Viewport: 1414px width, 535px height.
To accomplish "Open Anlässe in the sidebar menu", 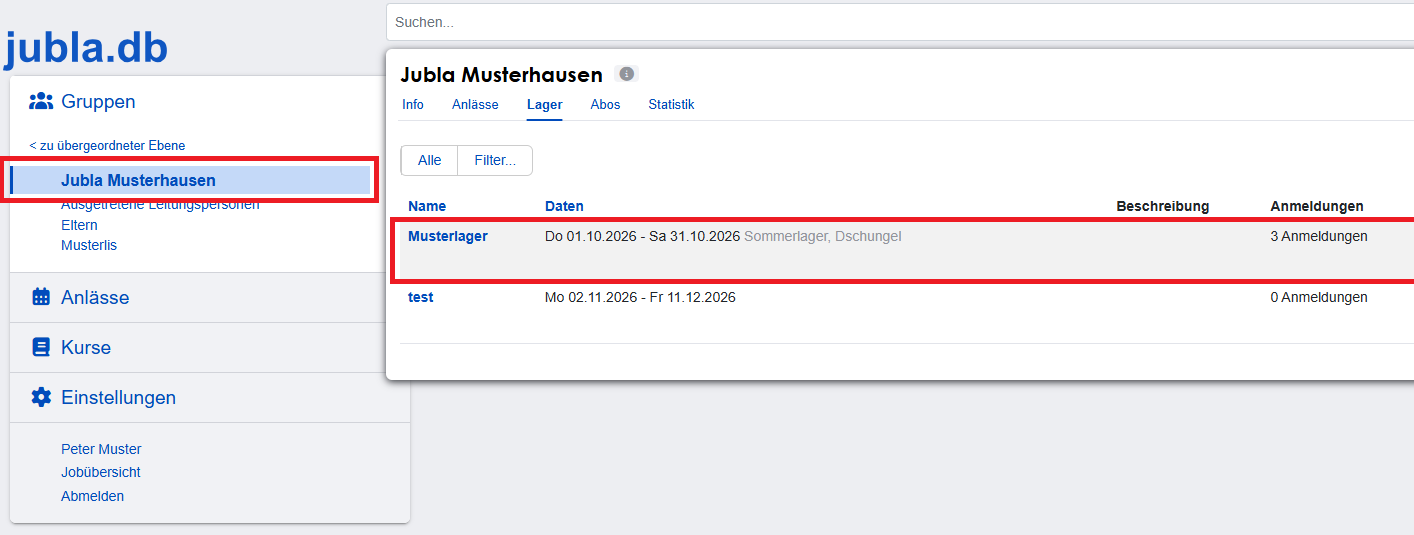I will [x=95, y=297].
